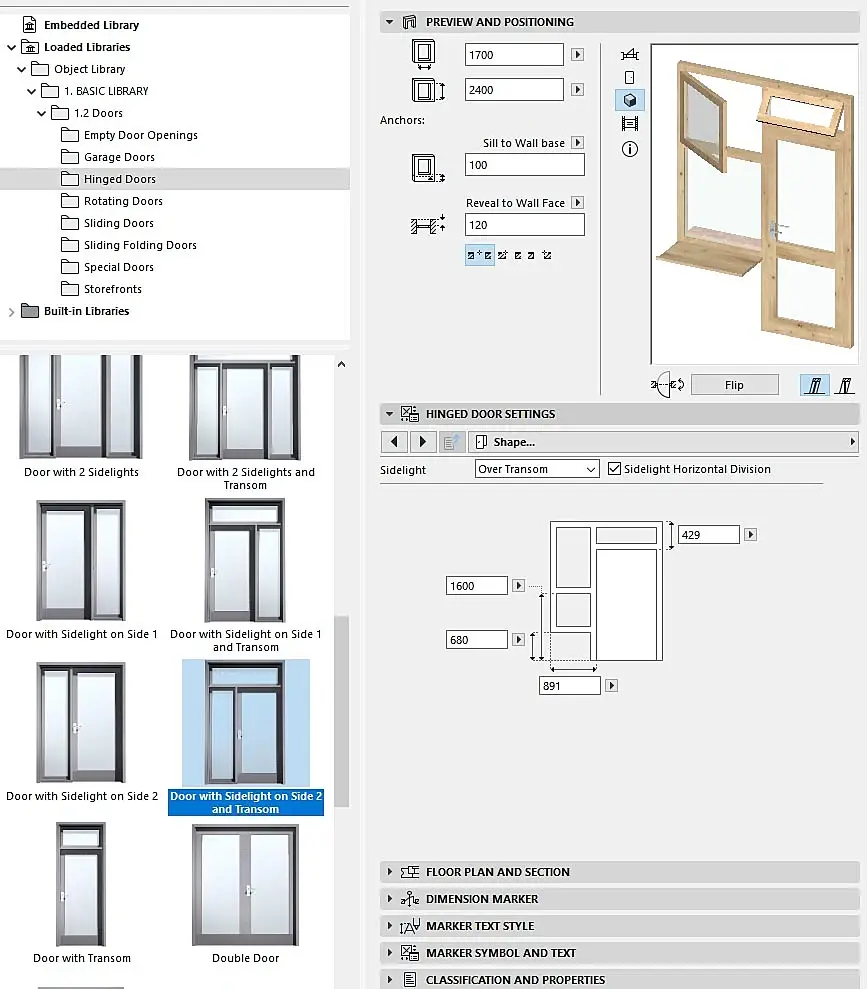Enable the first reveal side toggle
This screenshot has width=867, height=989.
click(x=814, y=385)
